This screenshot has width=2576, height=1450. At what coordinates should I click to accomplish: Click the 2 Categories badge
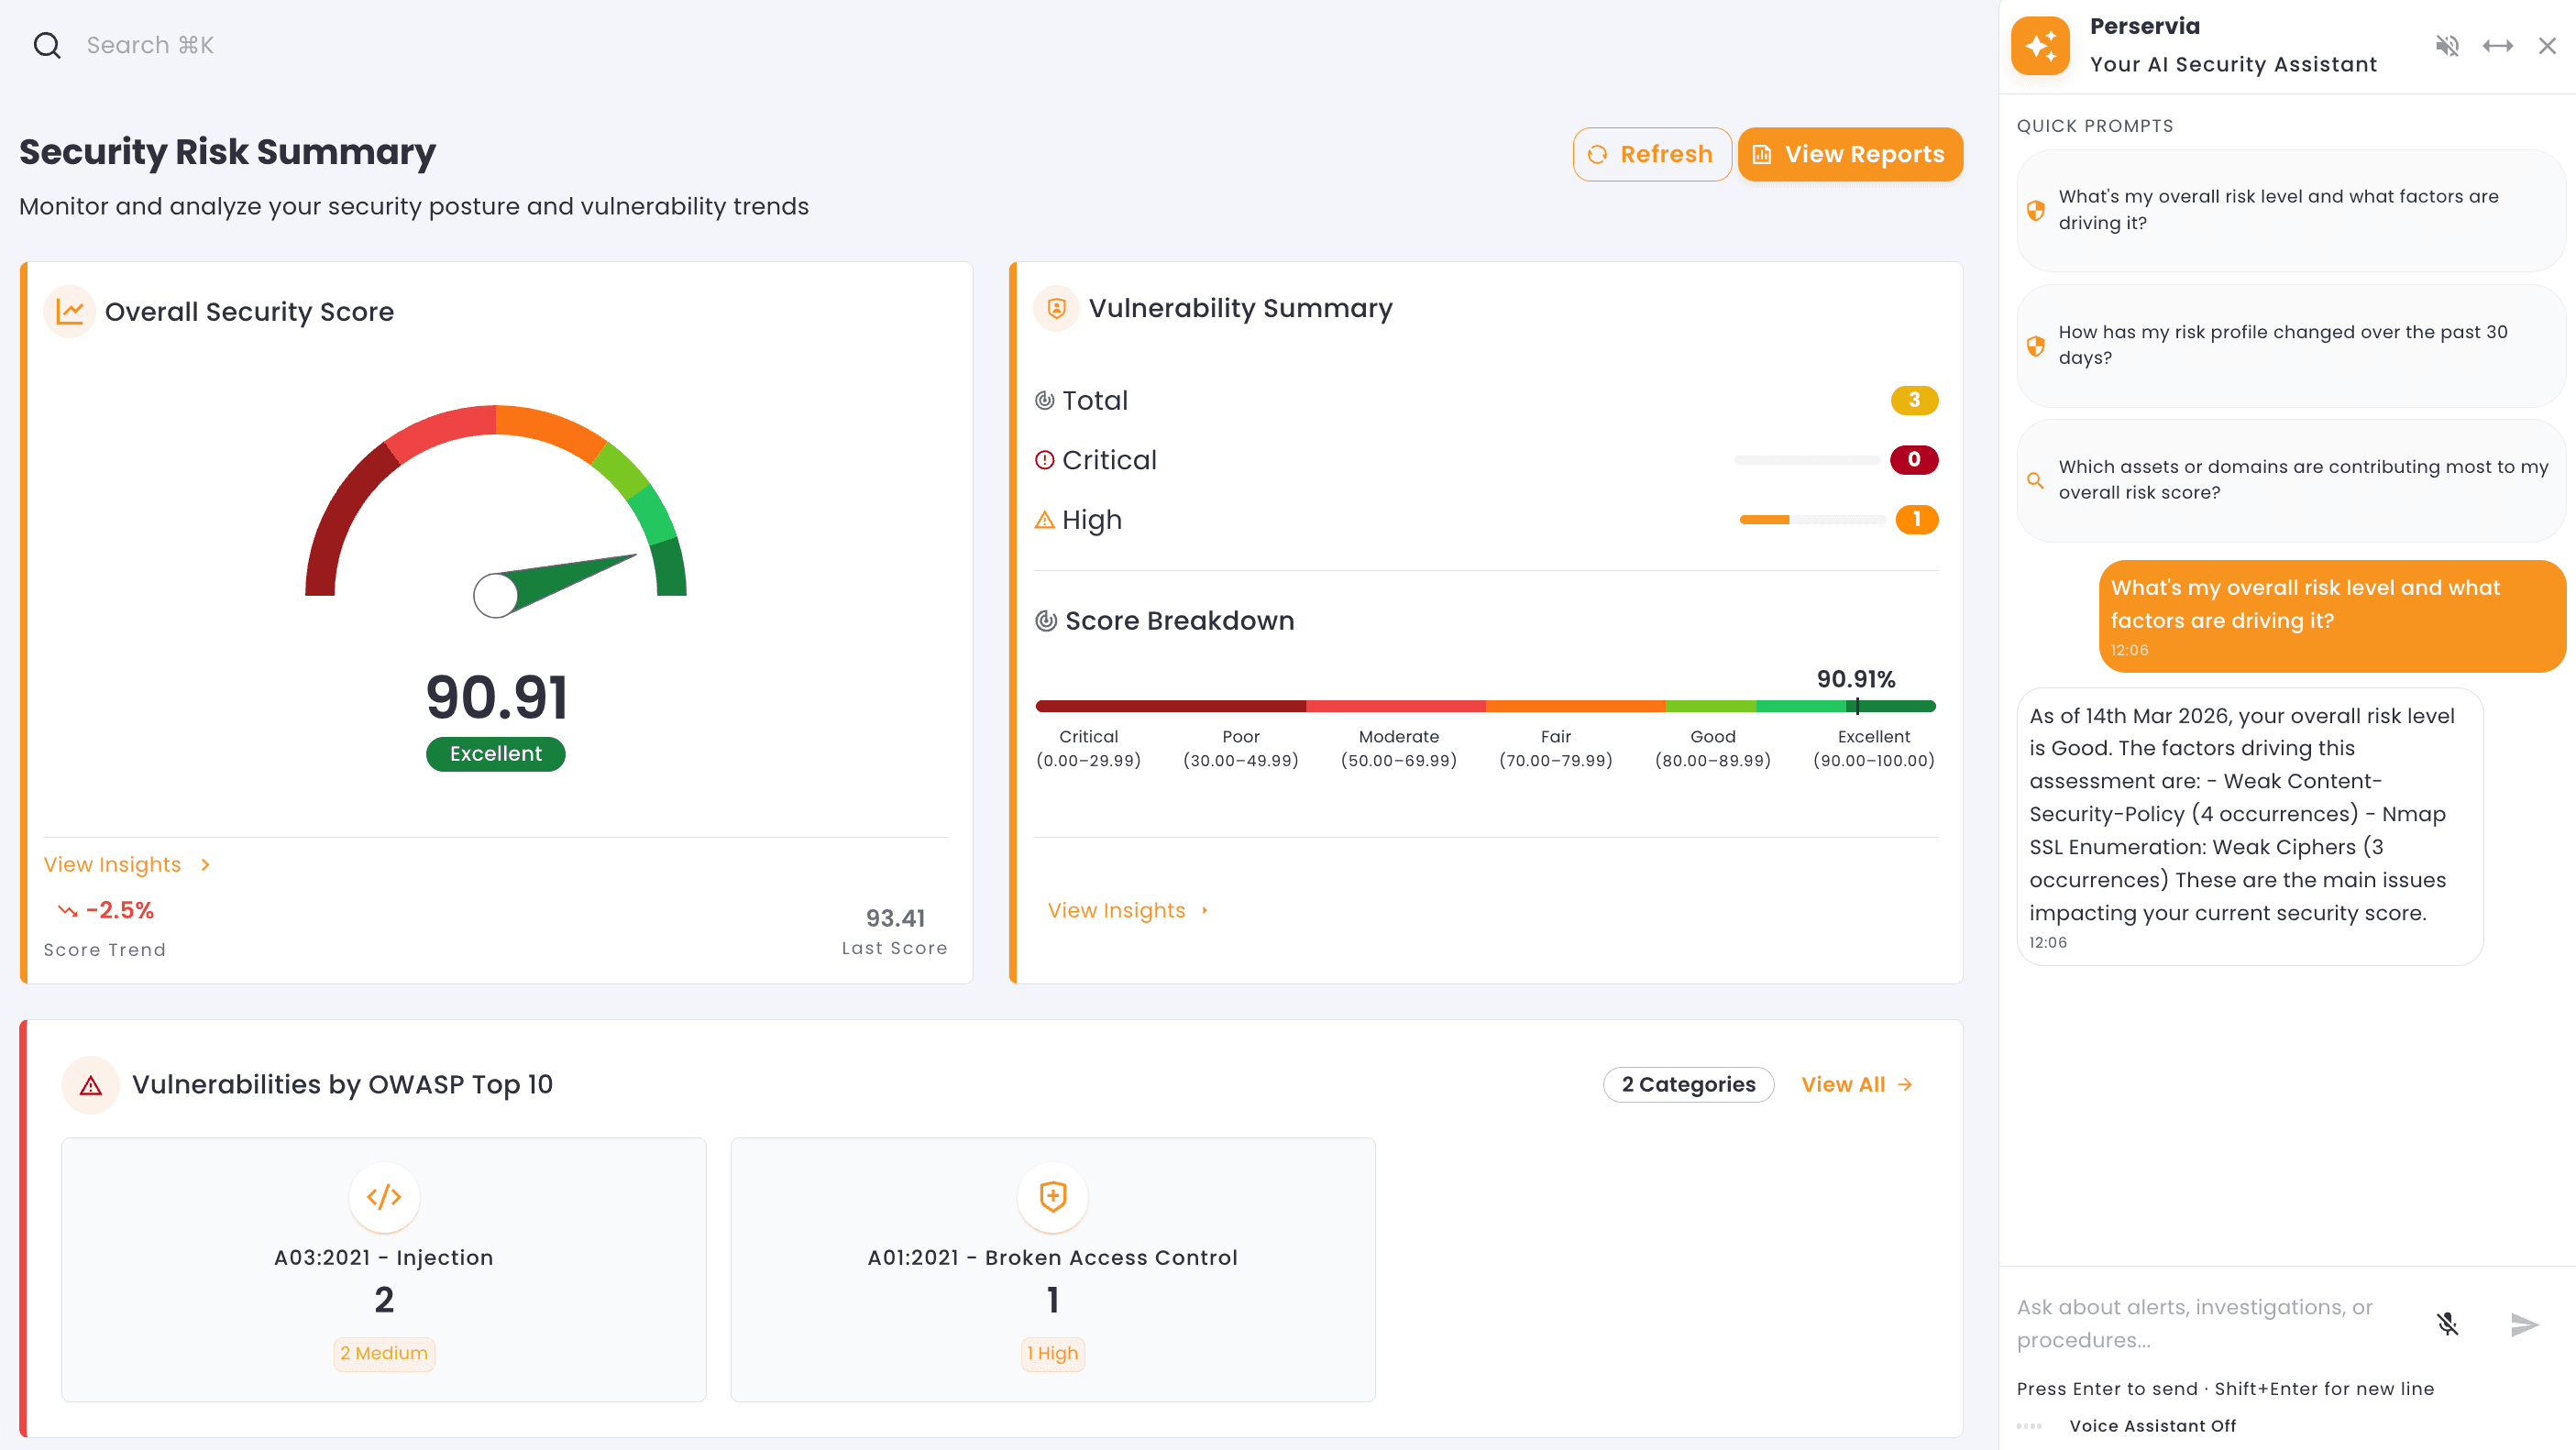pyautogui.click(x=1688, y=1084)
